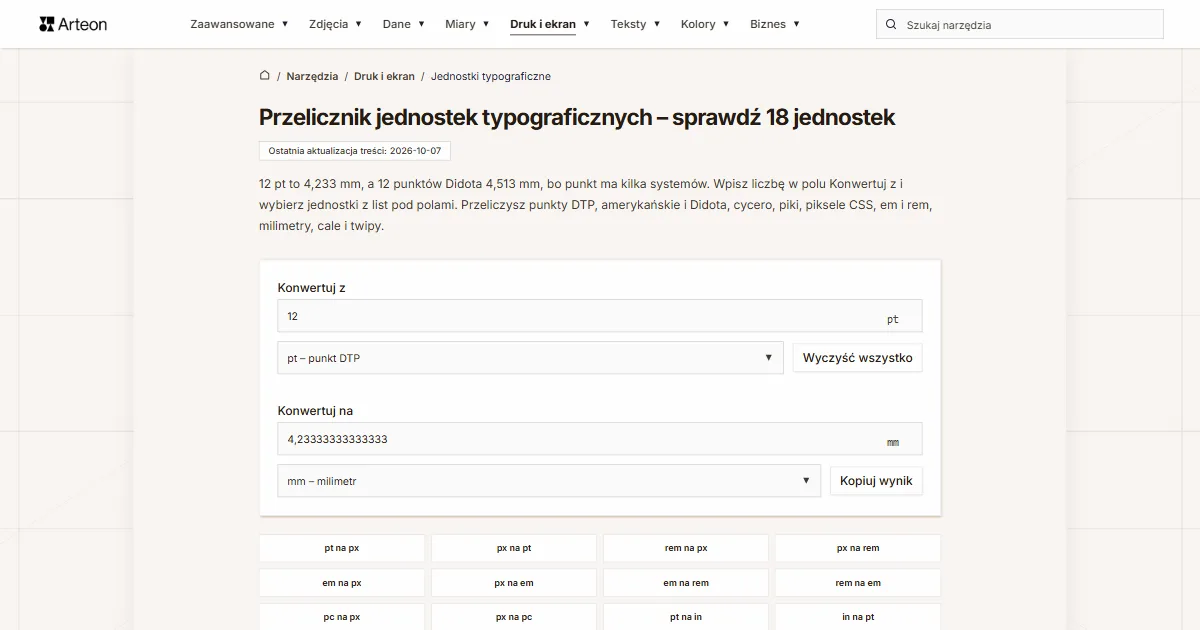Choose the rem na em shortcut

[858, 583]
